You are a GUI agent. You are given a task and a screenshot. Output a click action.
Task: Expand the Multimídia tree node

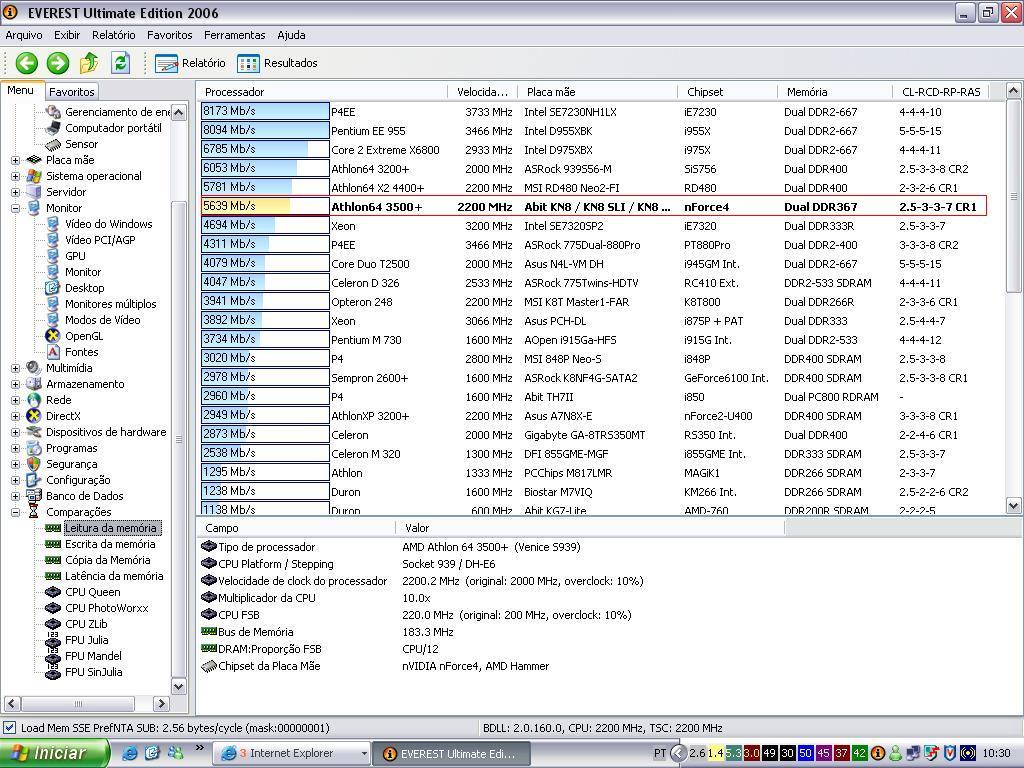pyautogui.click(x=15, y=368)
